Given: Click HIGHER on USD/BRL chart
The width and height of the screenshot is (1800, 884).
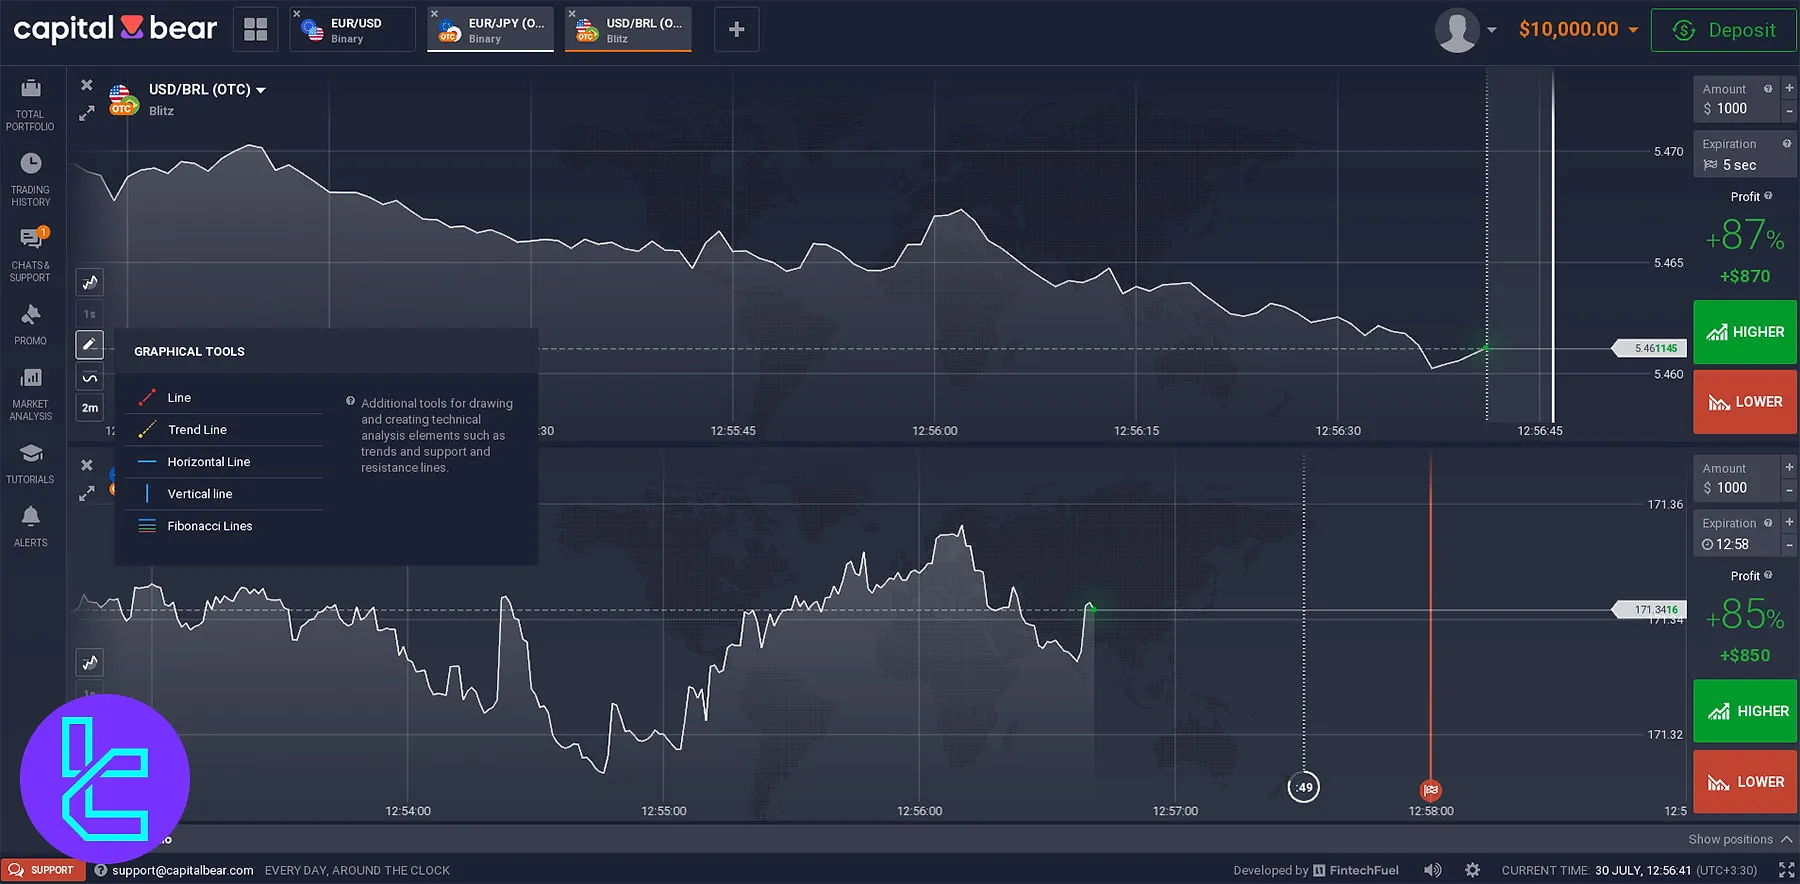Looking at the screenshot, I should click(1745, 332).
